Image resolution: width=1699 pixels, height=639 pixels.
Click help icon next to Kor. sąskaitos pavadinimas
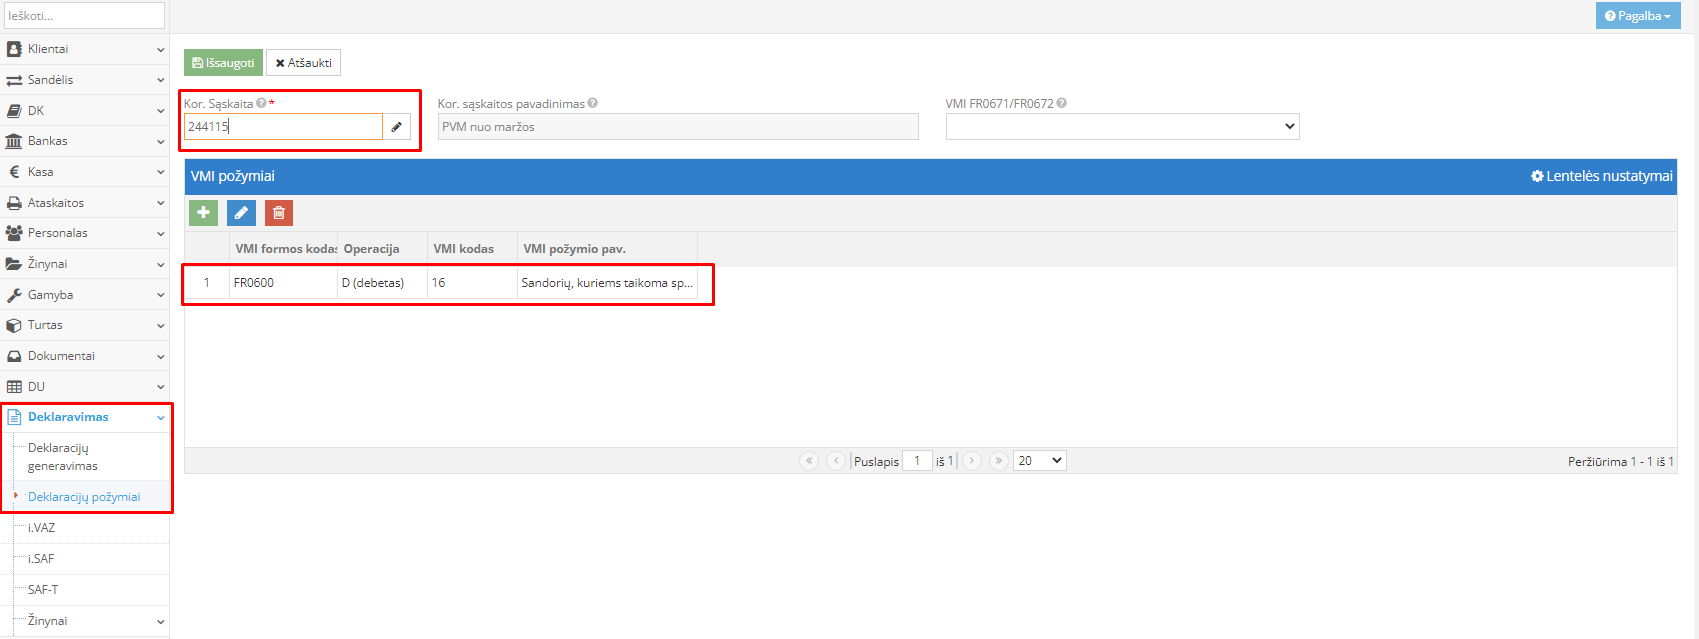click(593, 103)
